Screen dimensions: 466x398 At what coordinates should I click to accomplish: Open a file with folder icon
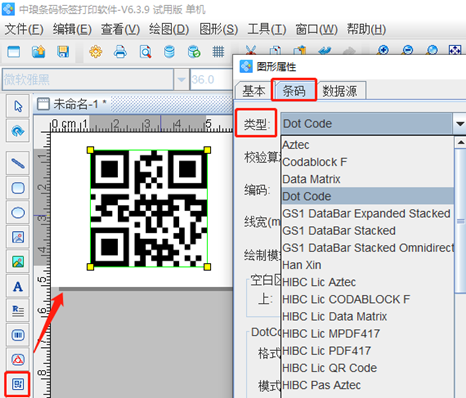pyautogui.click(x=38, y=52)
